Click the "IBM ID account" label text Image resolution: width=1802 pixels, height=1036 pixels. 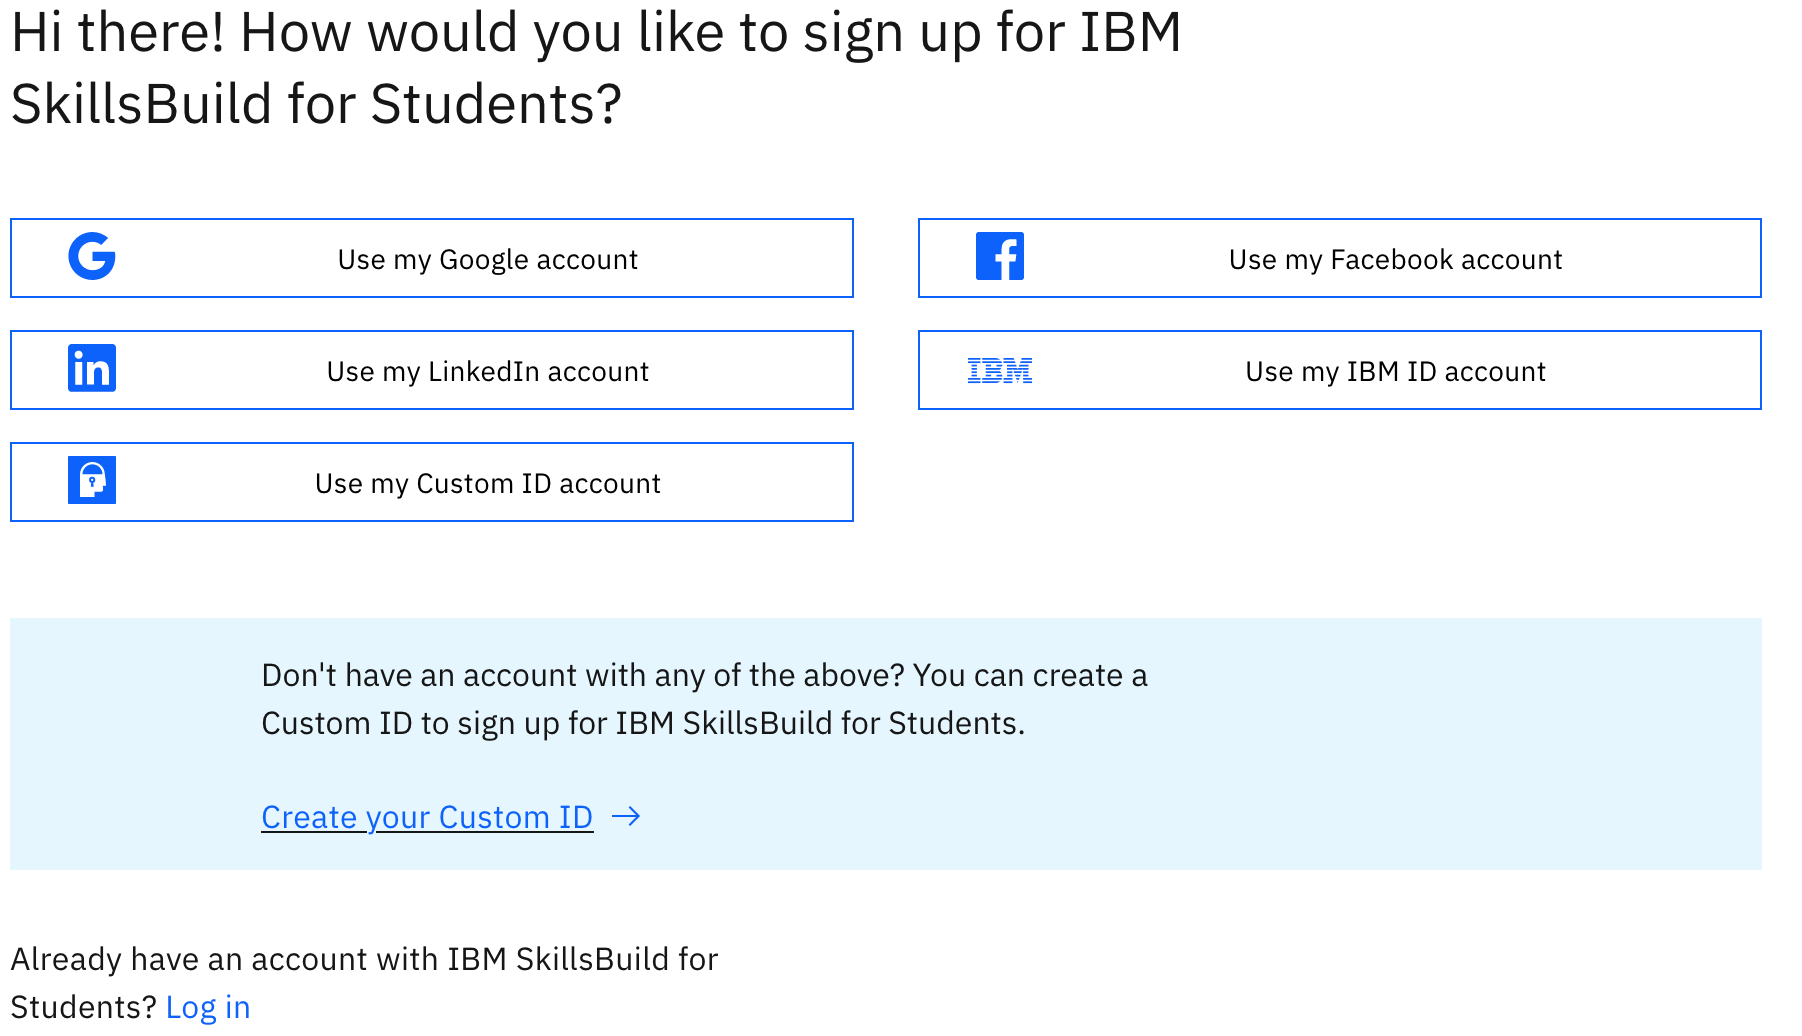click(1446, 372)
